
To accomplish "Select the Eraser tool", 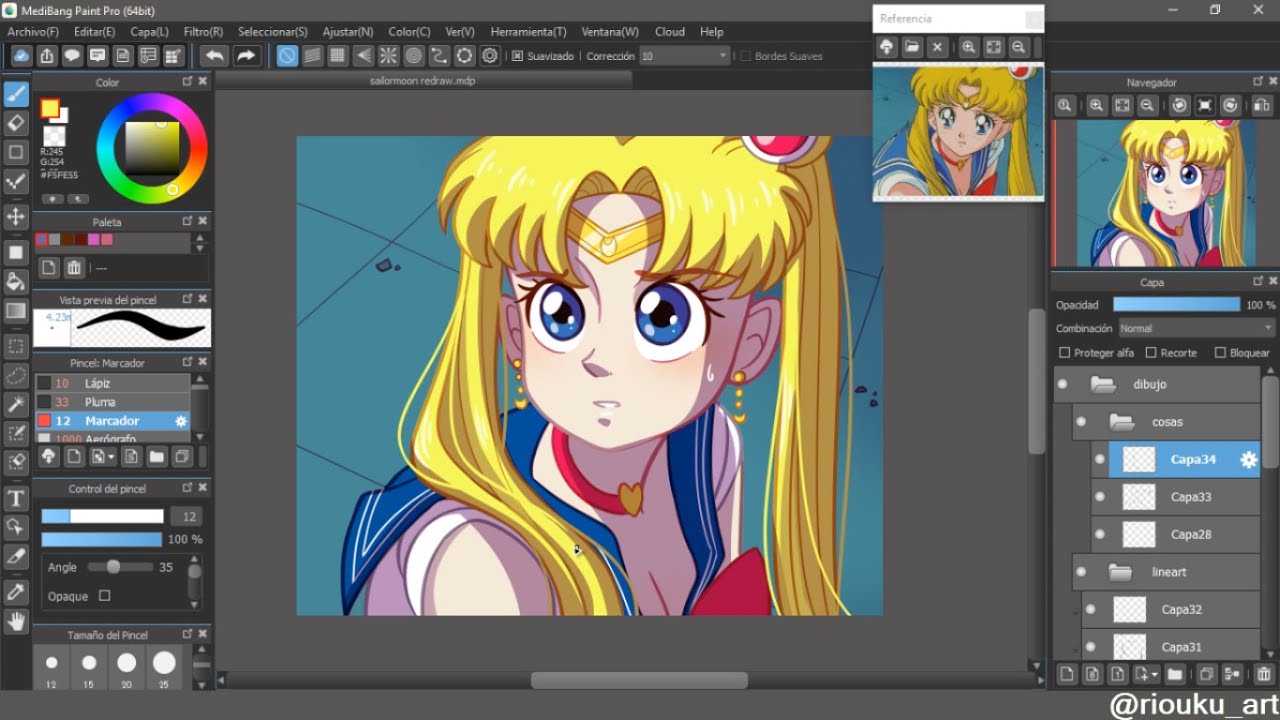I will point(16,123).
